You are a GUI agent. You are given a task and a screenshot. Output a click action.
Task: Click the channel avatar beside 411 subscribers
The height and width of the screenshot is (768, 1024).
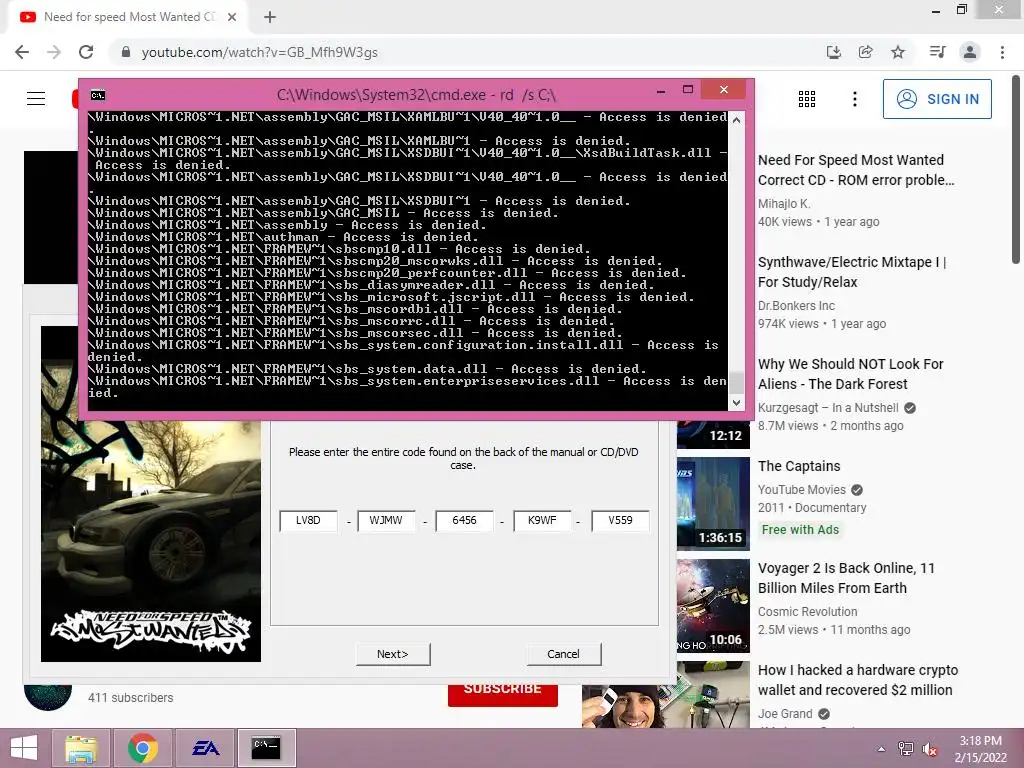(x=48, y=697)
